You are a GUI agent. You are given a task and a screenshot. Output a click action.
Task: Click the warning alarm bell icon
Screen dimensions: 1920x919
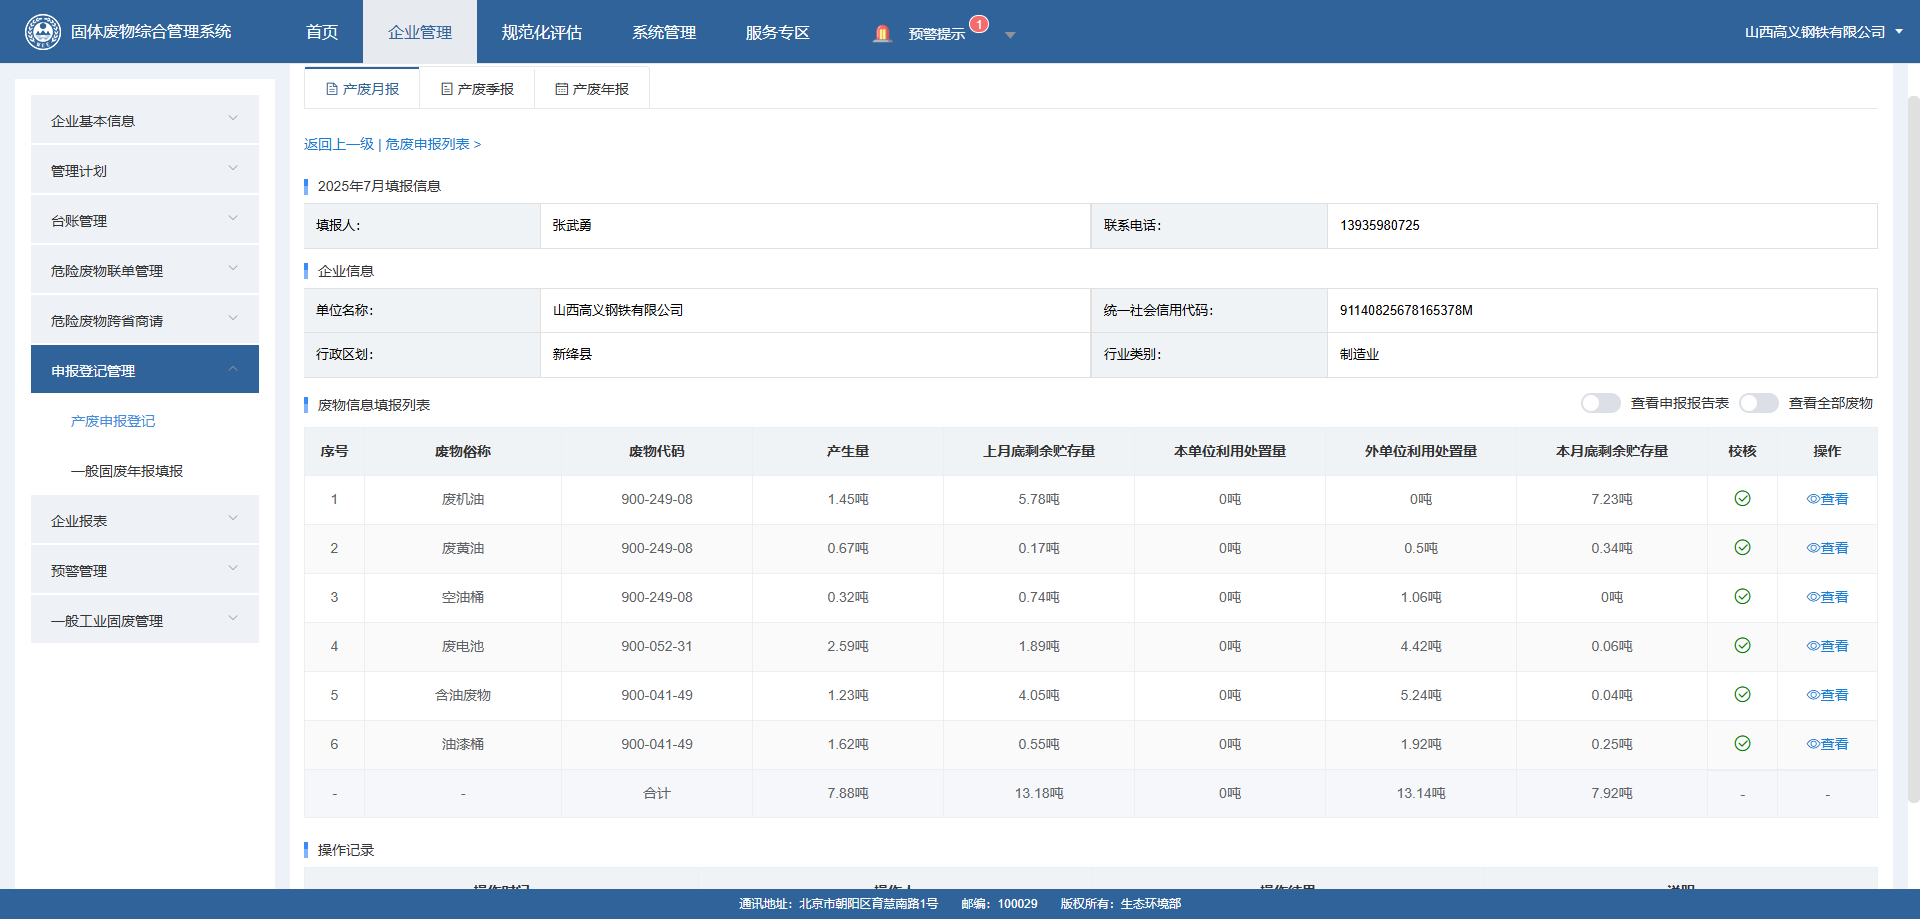[x=881, y=34]
